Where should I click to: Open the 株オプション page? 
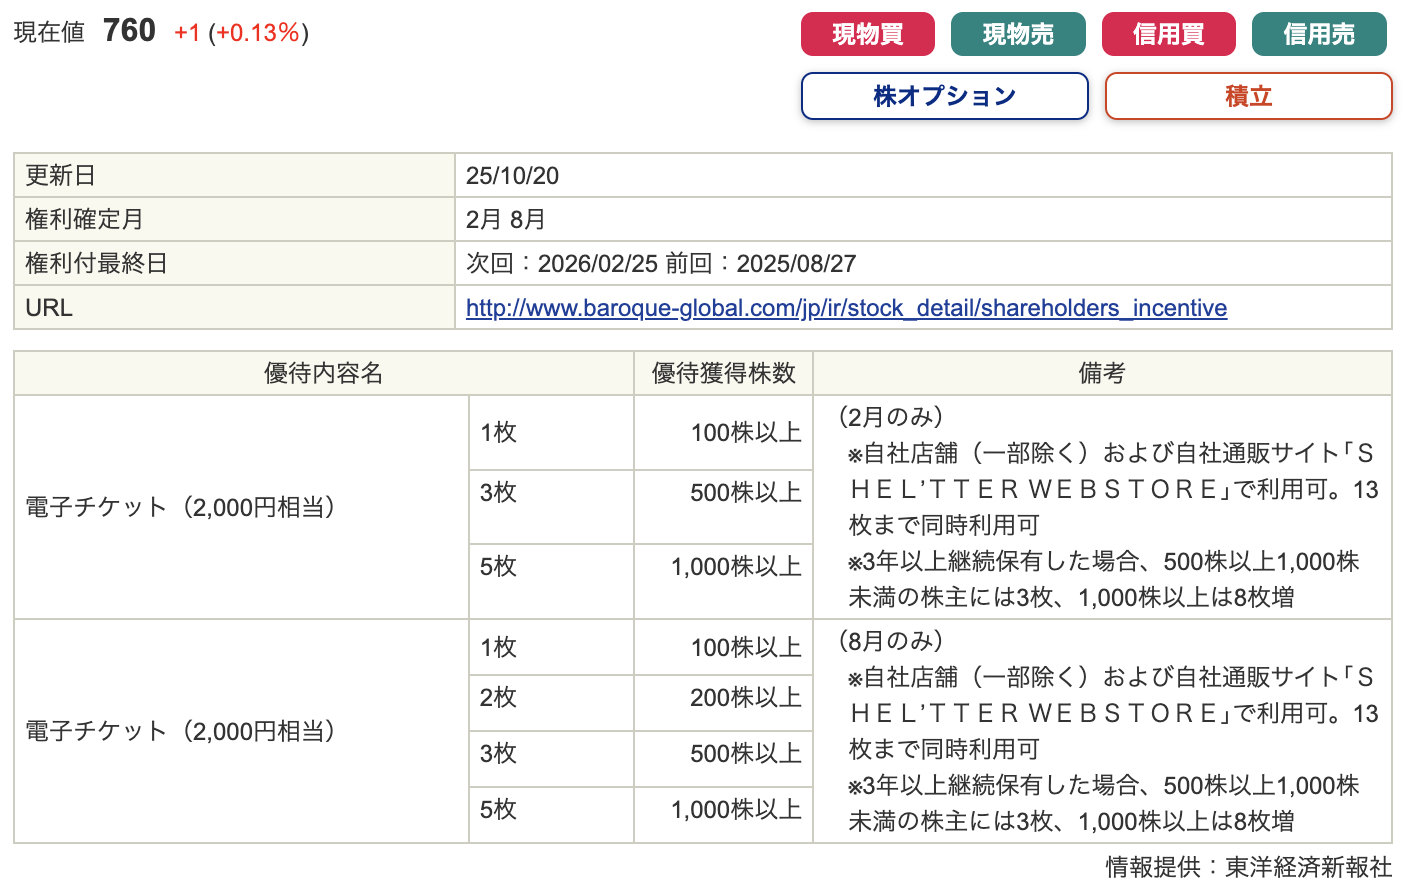tap(944, 96)
